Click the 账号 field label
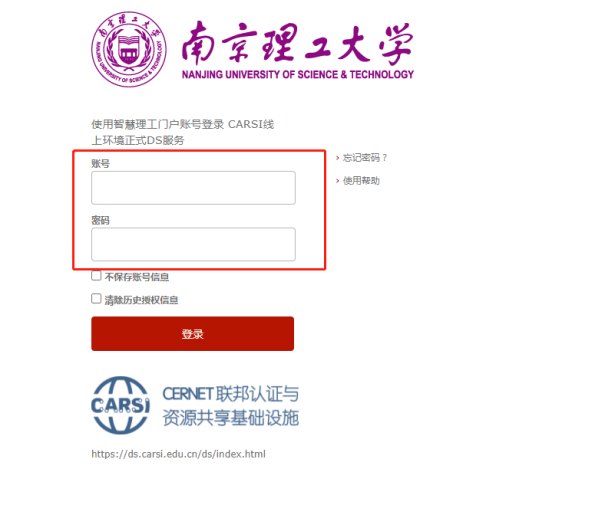This screenshot has width=605, height=519. (x=100, y=164)
